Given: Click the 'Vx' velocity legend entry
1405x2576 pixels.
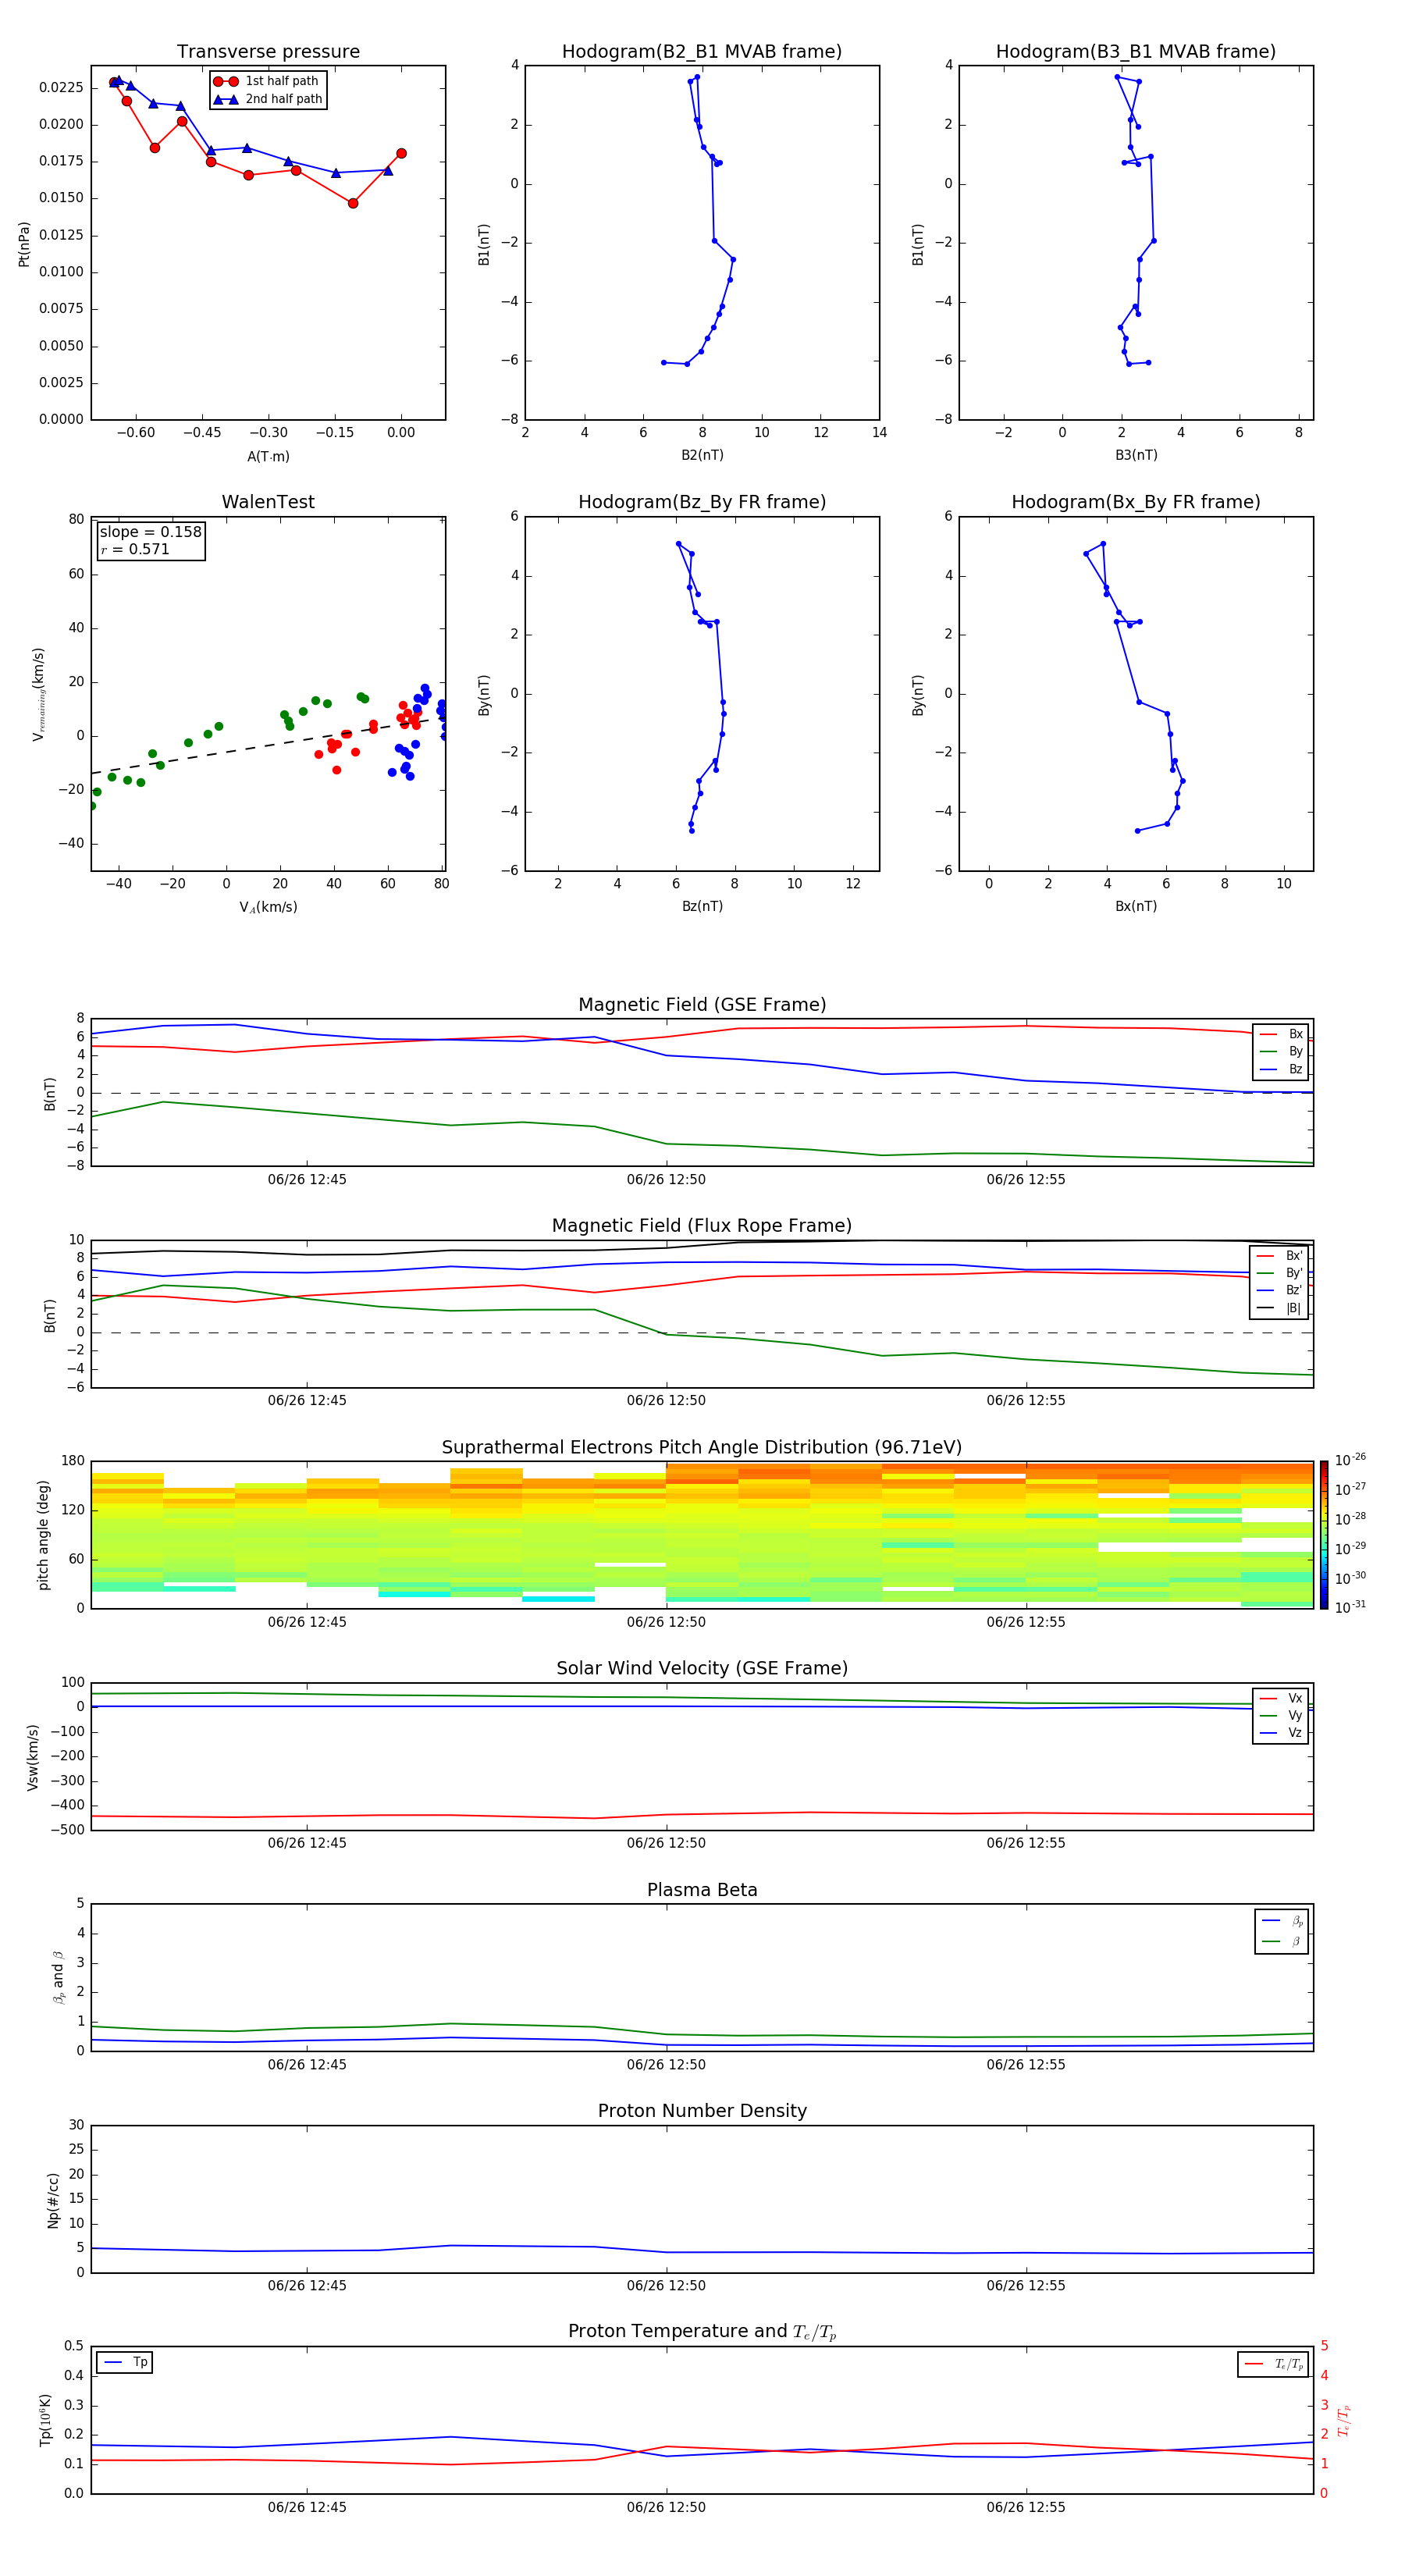Looking at the screenshot, I should [x=1281, y=1698].
